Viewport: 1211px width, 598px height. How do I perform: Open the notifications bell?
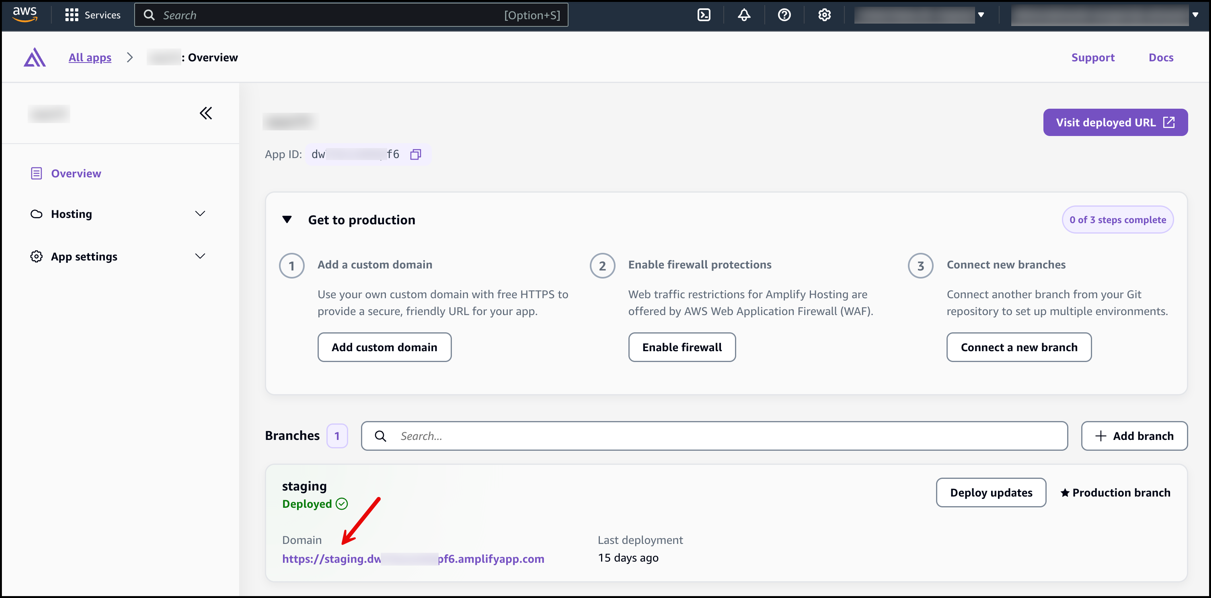tap(744, 15)
